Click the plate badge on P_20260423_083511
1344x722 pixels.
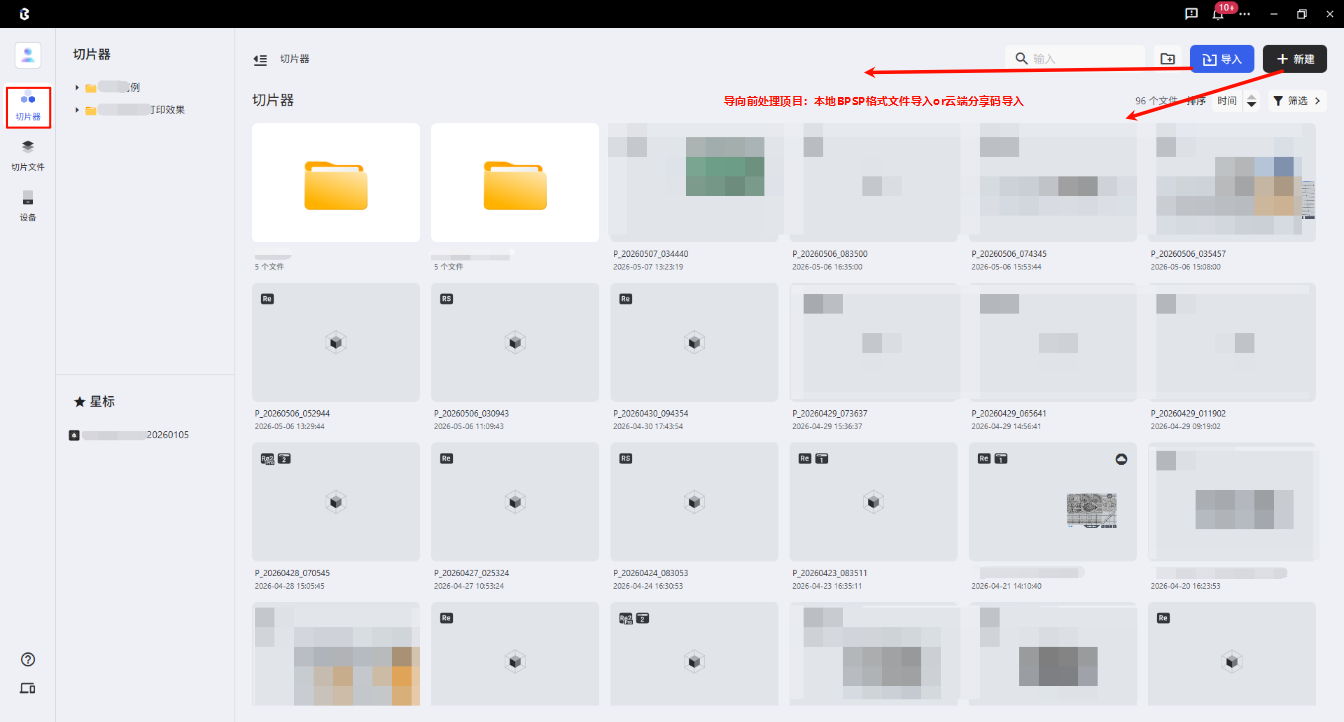tap(822, 458)
